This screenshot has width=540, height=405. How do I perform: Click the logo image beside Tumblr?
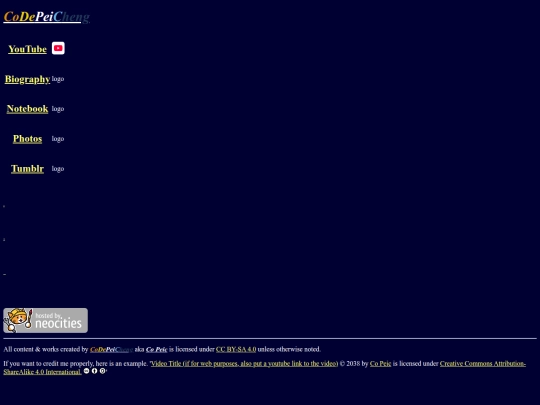pyautogui.click(x=58, y=169)
